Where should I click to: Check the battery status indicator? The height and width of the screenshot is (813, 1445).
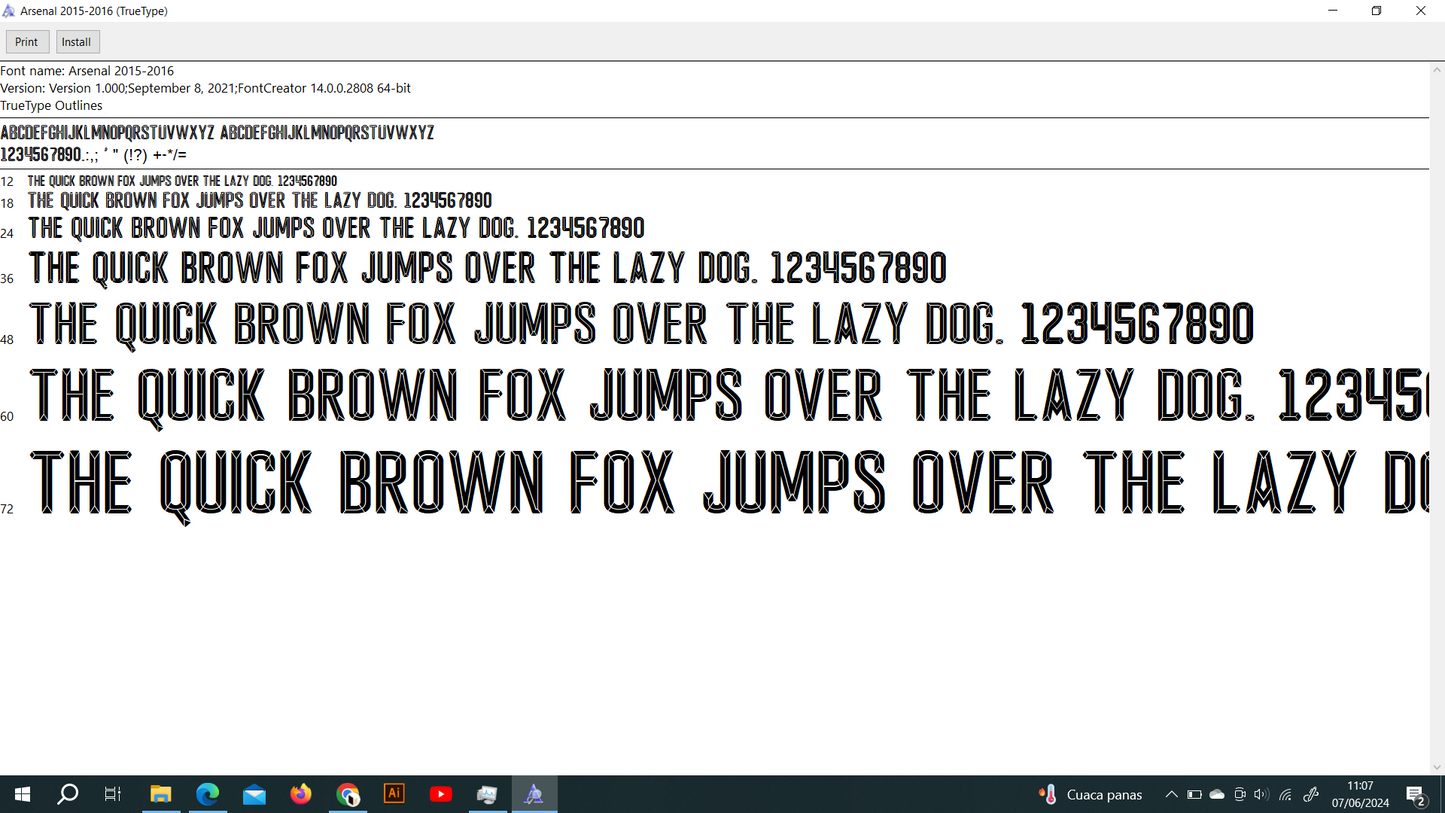1194,794
